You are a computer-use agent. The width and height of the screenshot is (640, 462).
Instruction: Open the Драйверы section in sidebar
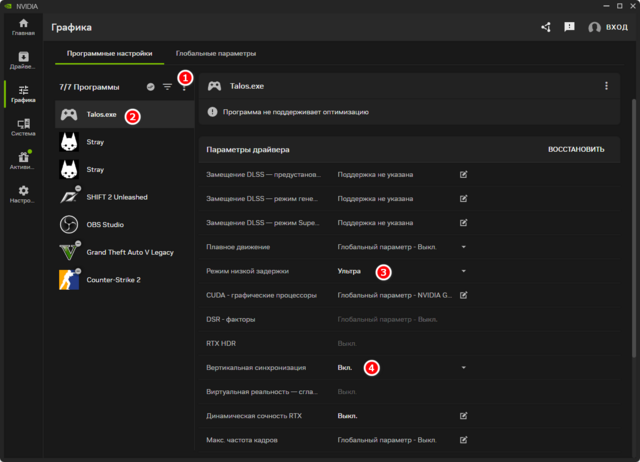pyautogui.click(x=23, y=60)
